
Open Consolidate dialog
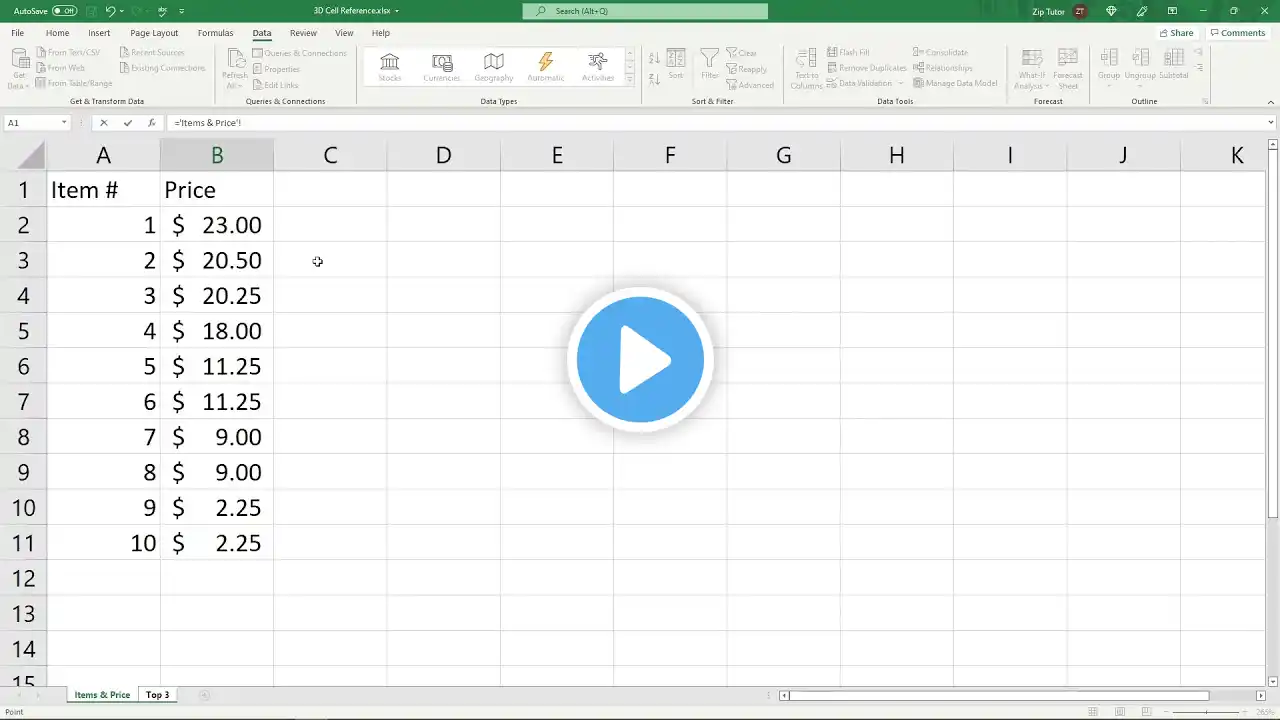(940, 52)
